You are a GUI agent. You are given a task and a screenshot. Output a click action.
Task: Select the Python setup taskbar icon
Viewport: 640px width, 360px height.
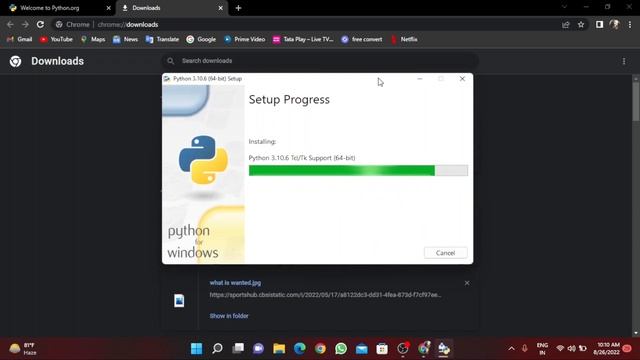click(444, 349)
